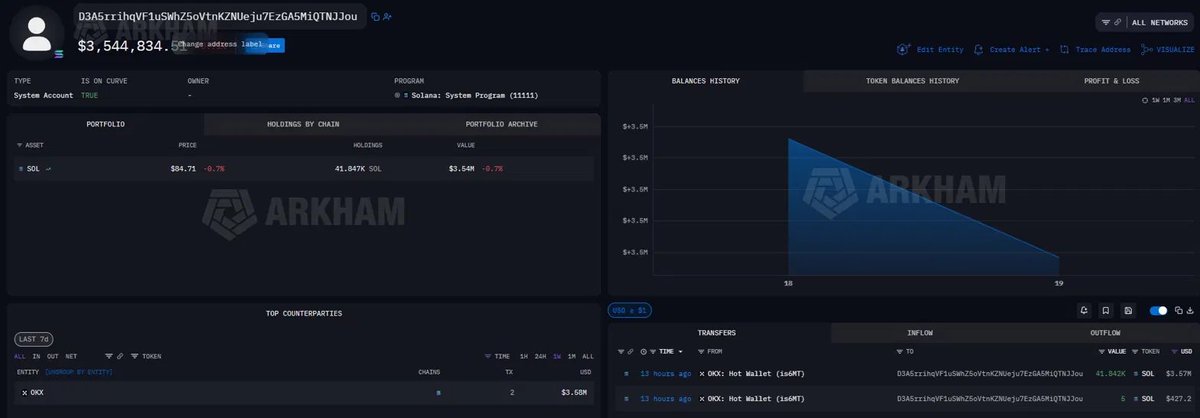Select the NET counterparties filter

tap(71, 356)
